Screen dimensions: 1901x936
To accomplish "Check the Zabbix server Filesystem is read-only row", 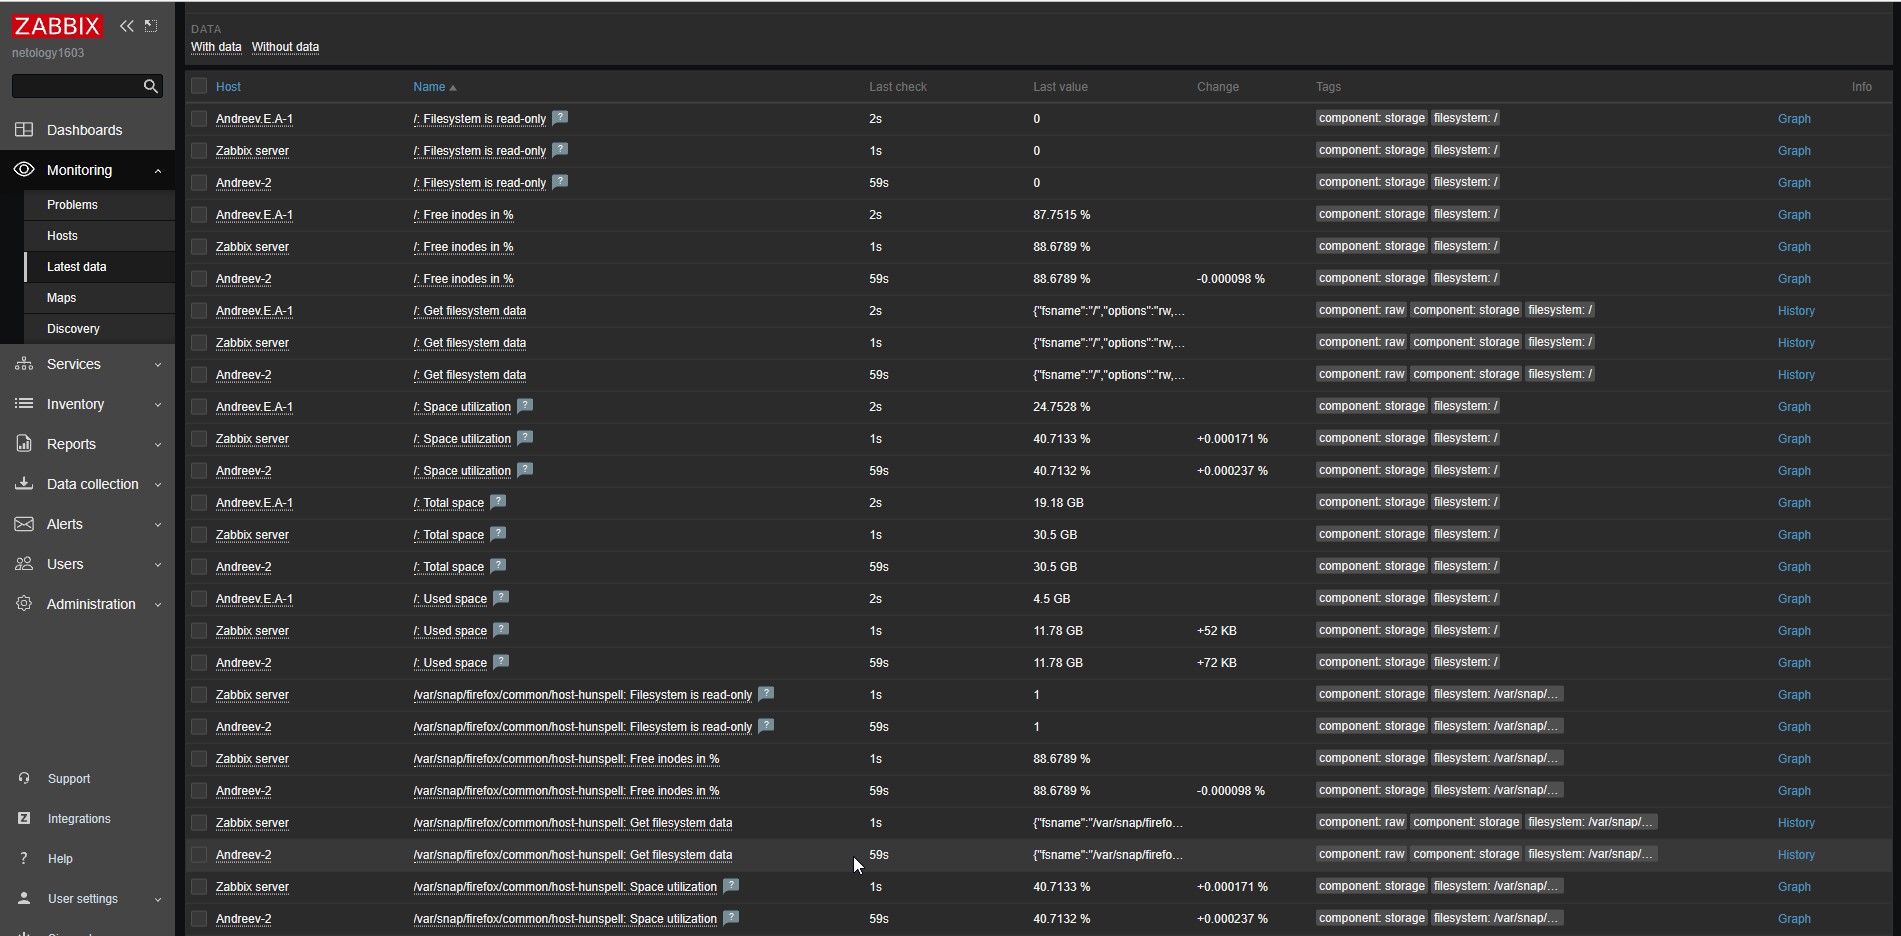I will pos(198,151).
